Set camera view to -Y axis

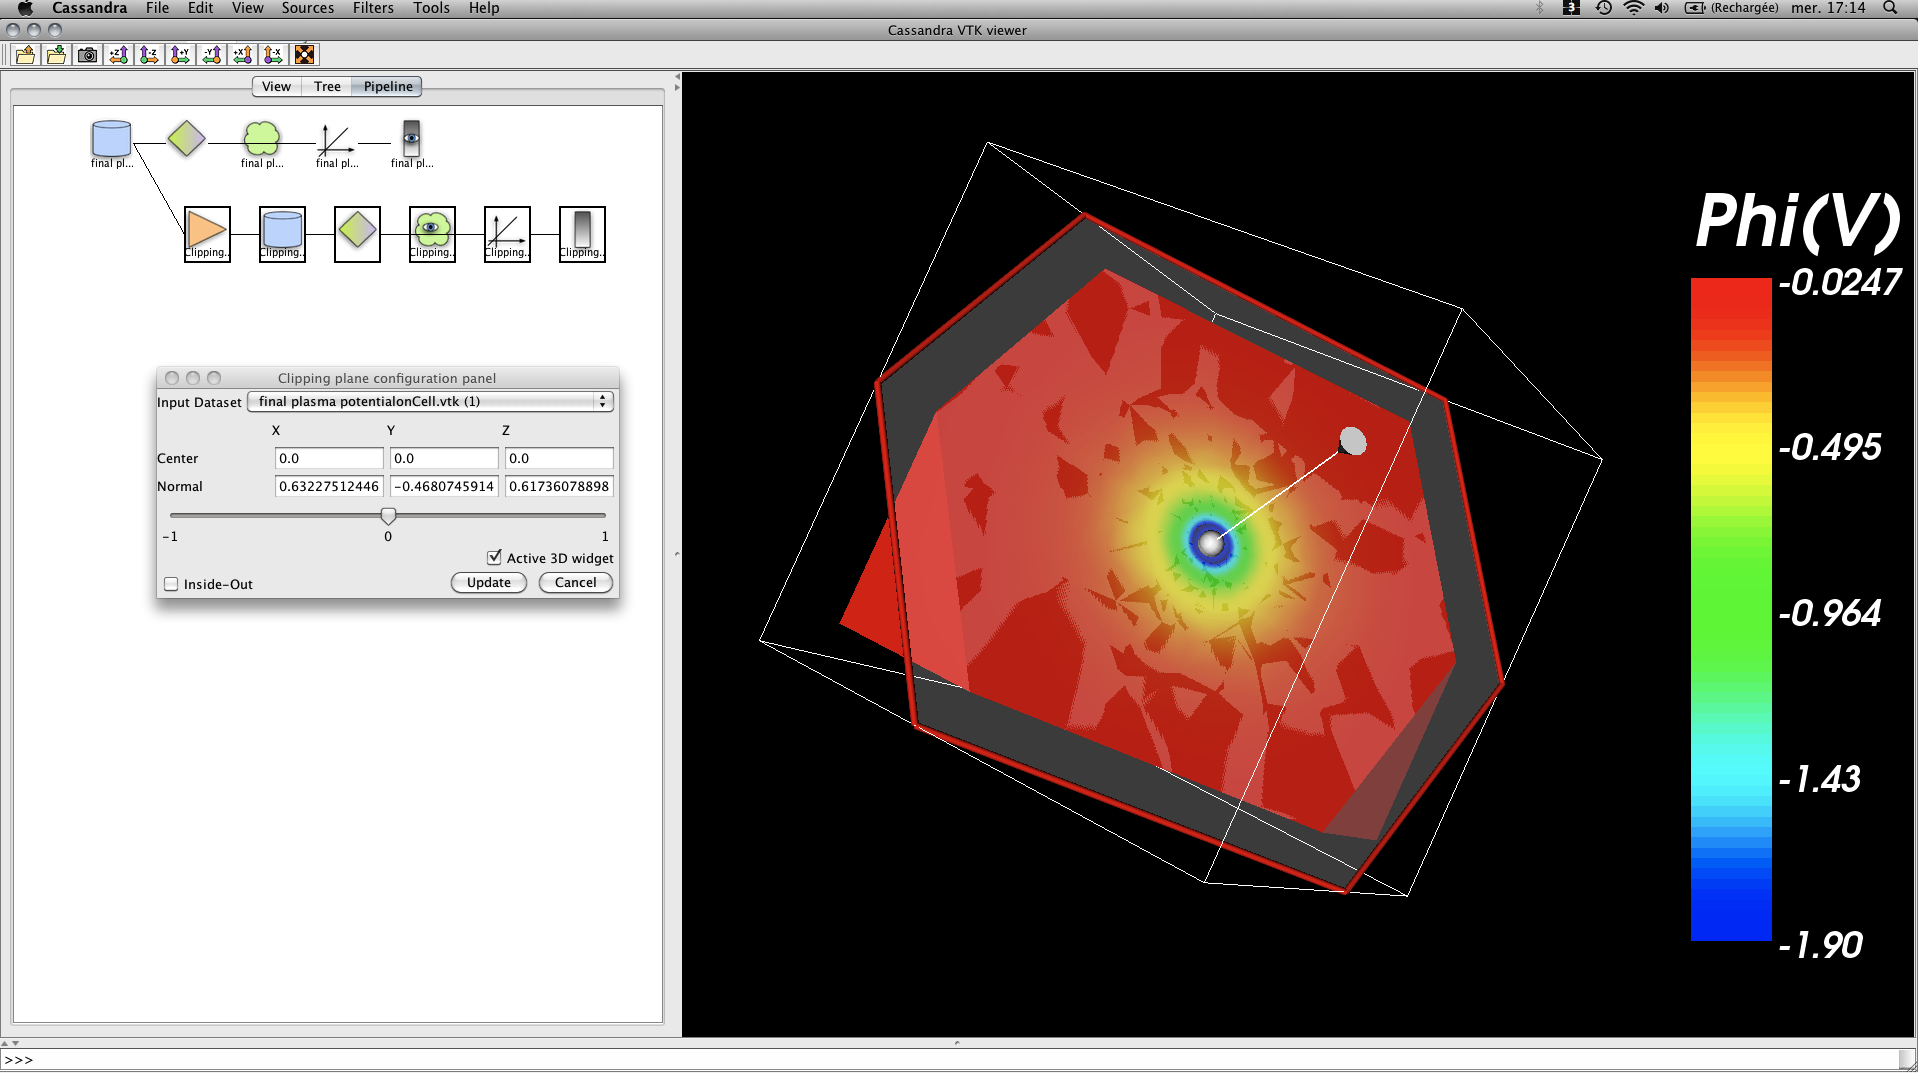212,55
